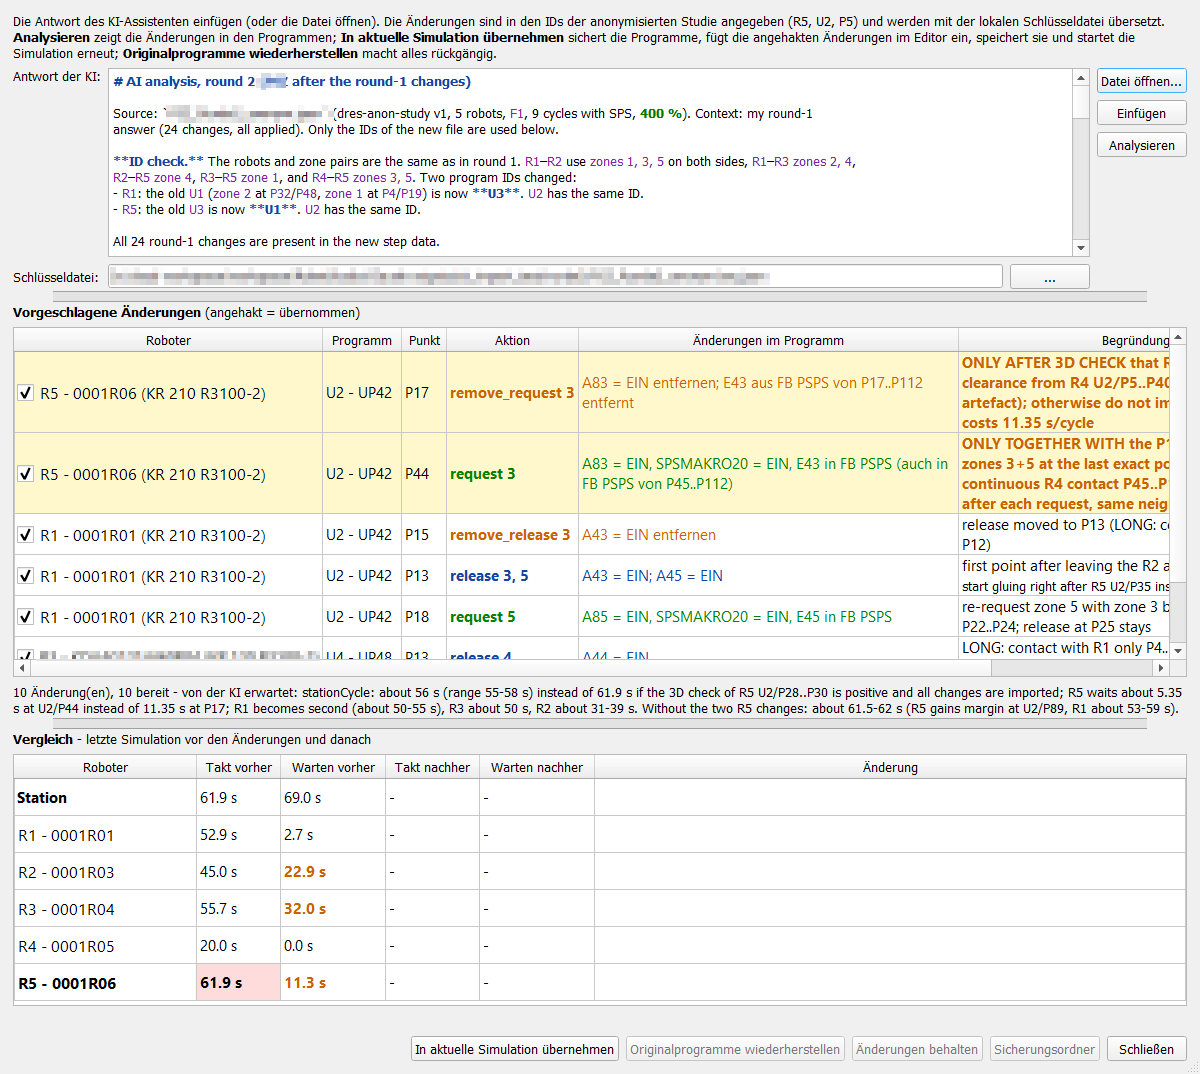Click the Takt vorher column header
Viewport: 1200px width, 1074px height.
tap(239, 768)
